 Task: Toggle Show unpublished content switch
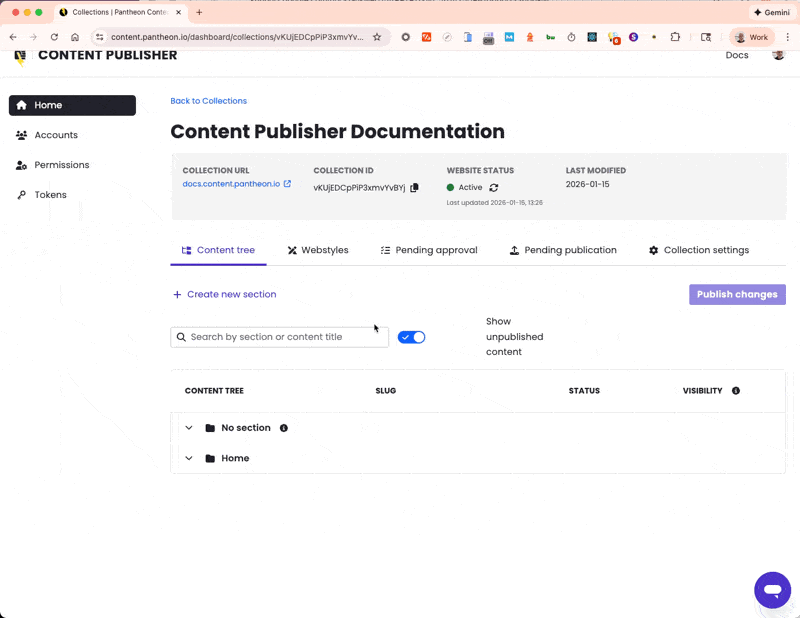(x=412, y=337)
